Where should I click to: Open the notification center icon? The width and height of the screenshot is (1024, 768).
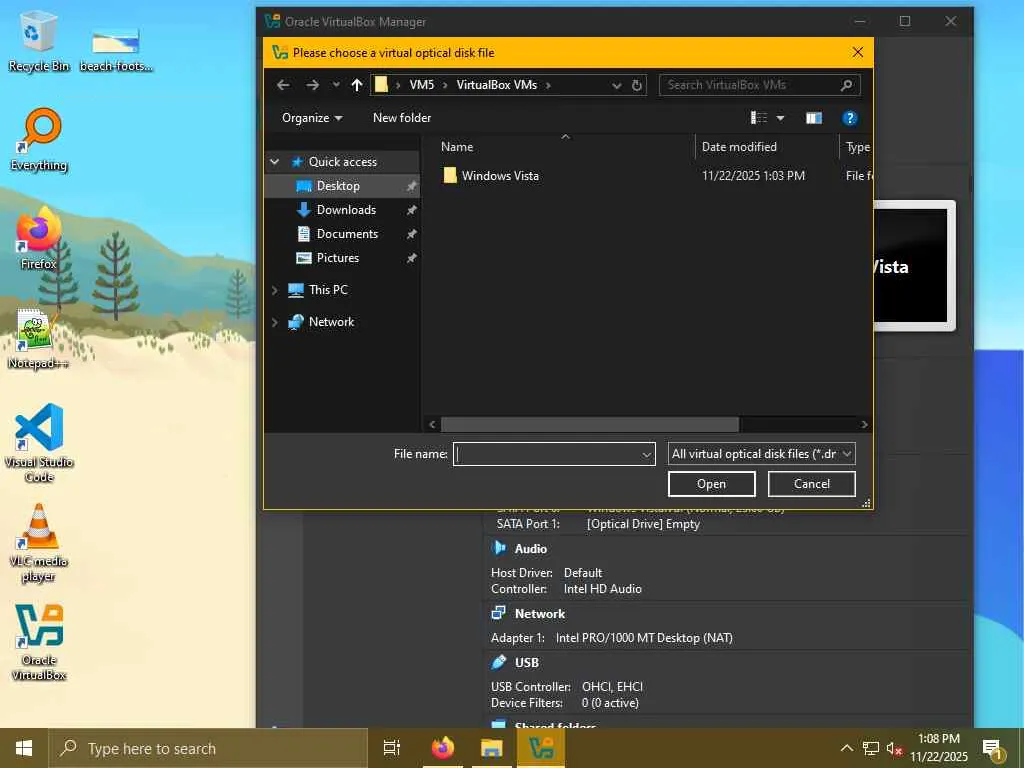pyautogui.click(x=992, y=748)
